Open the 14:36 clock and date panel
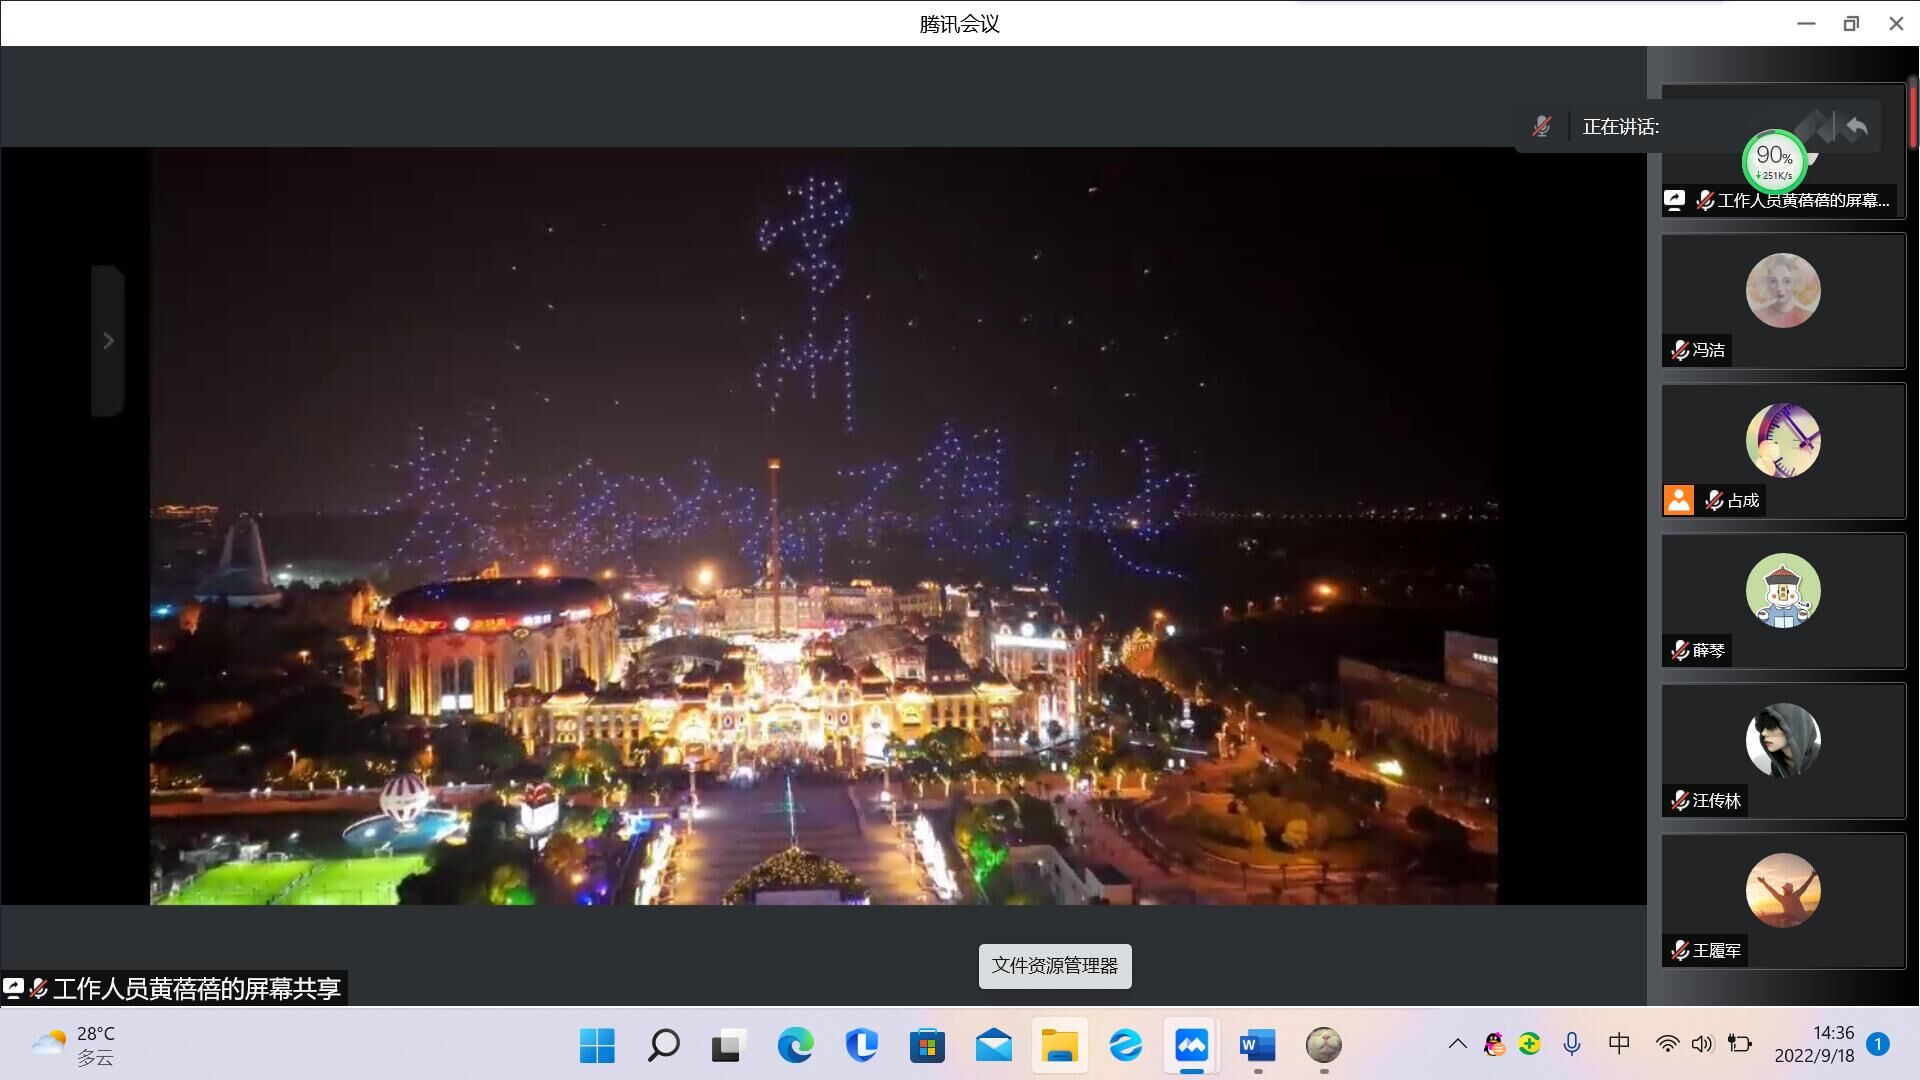This screenshot has height=1080, width=1920. (1814, 1044)
